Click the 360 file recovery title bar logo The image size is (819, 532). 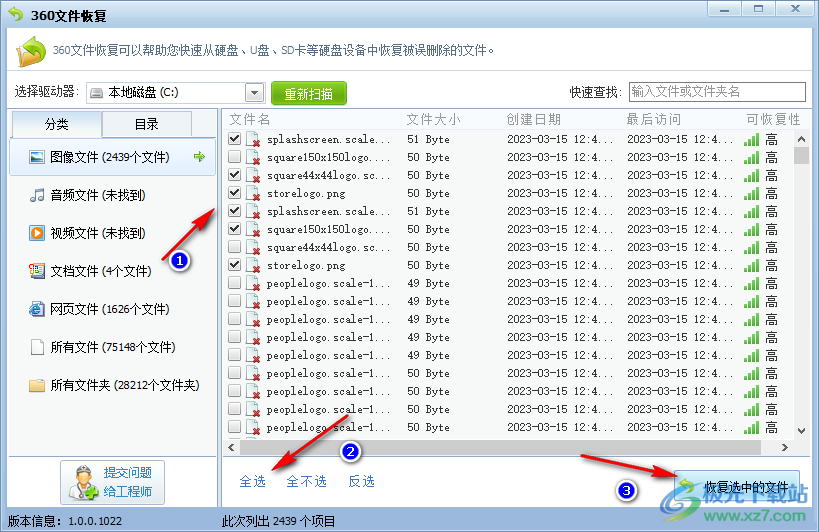tap(16, 15)
